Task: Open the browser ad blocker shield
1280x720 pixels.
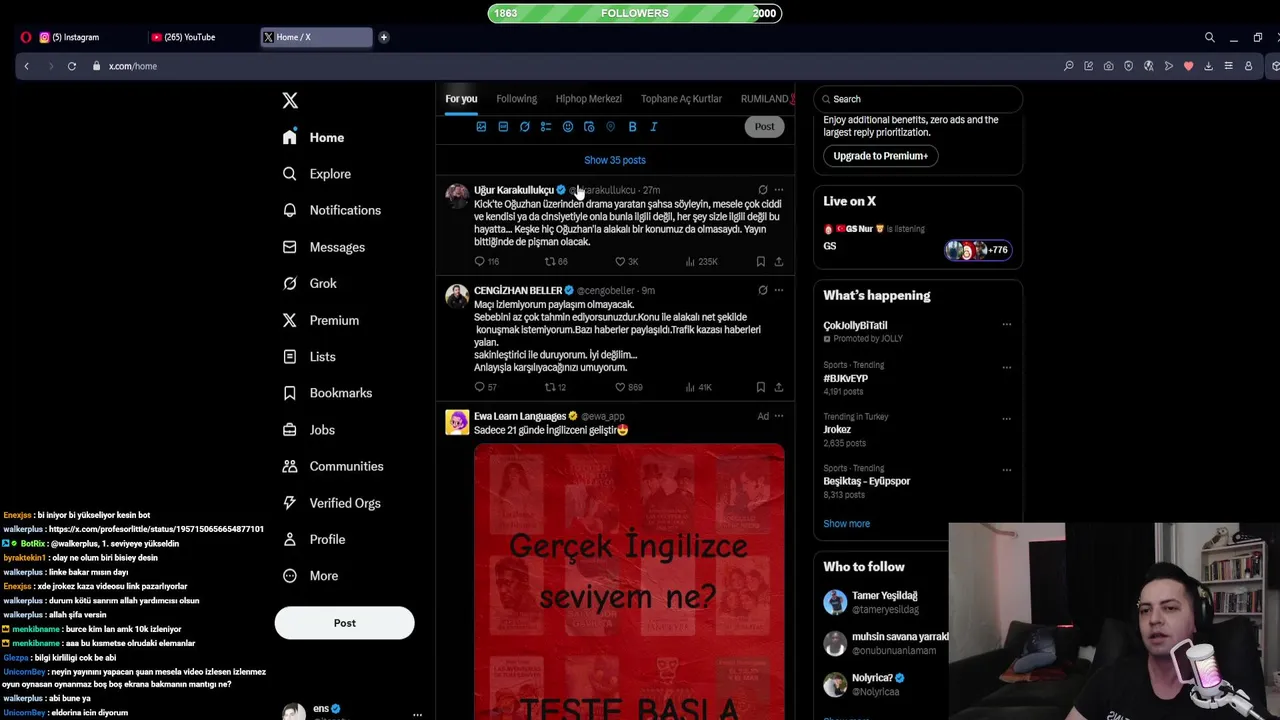Action: 1128,66
